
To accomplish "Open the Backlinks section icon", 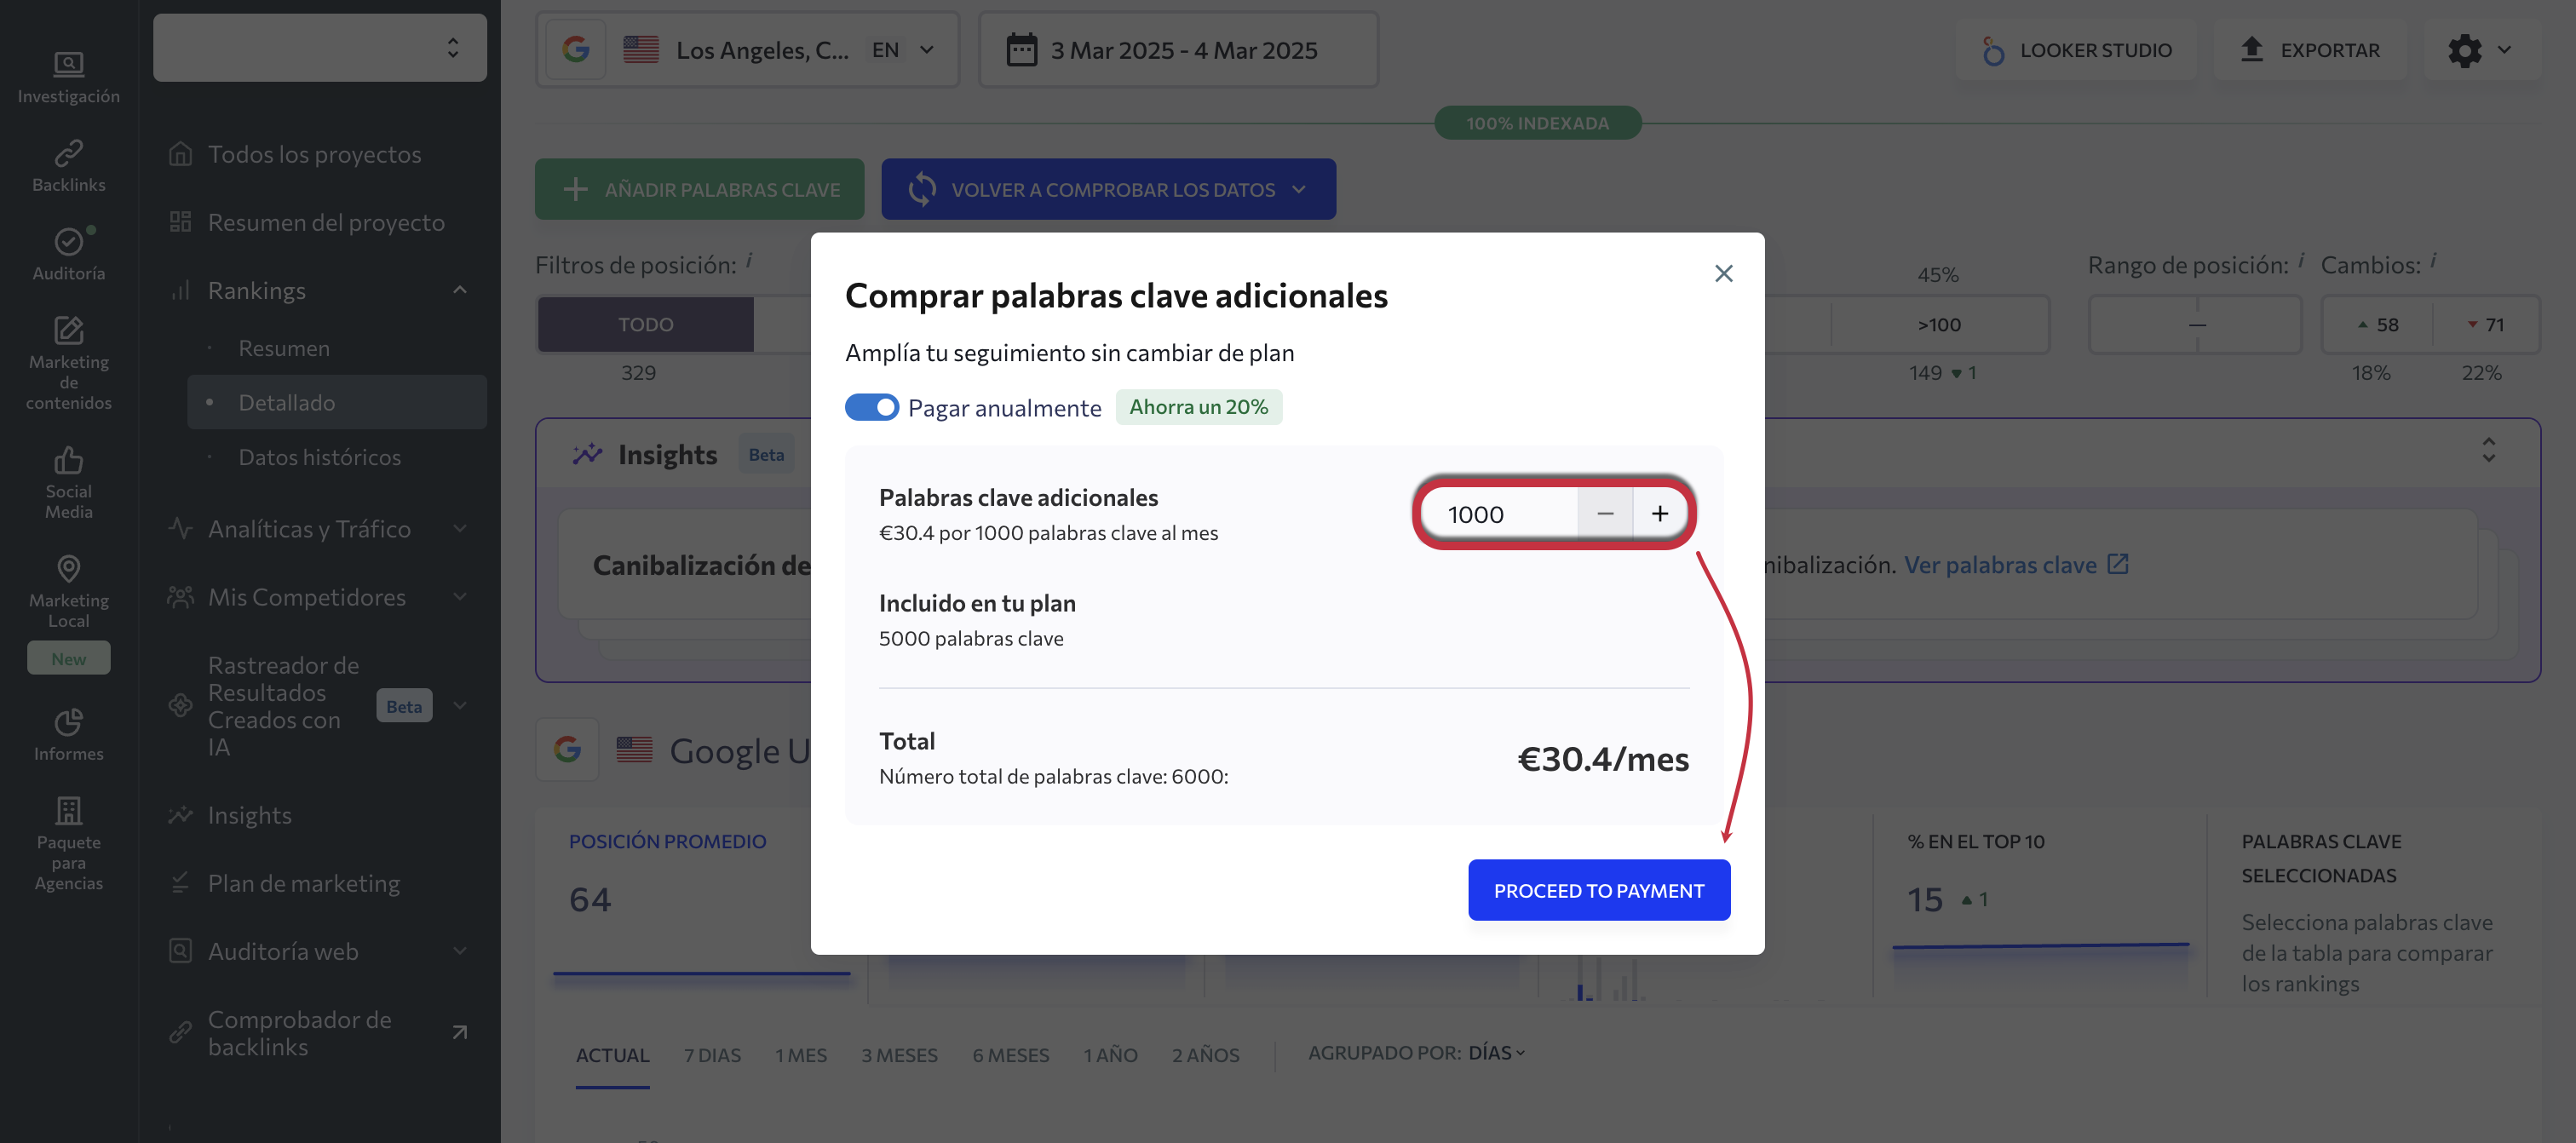I will 68,153.
